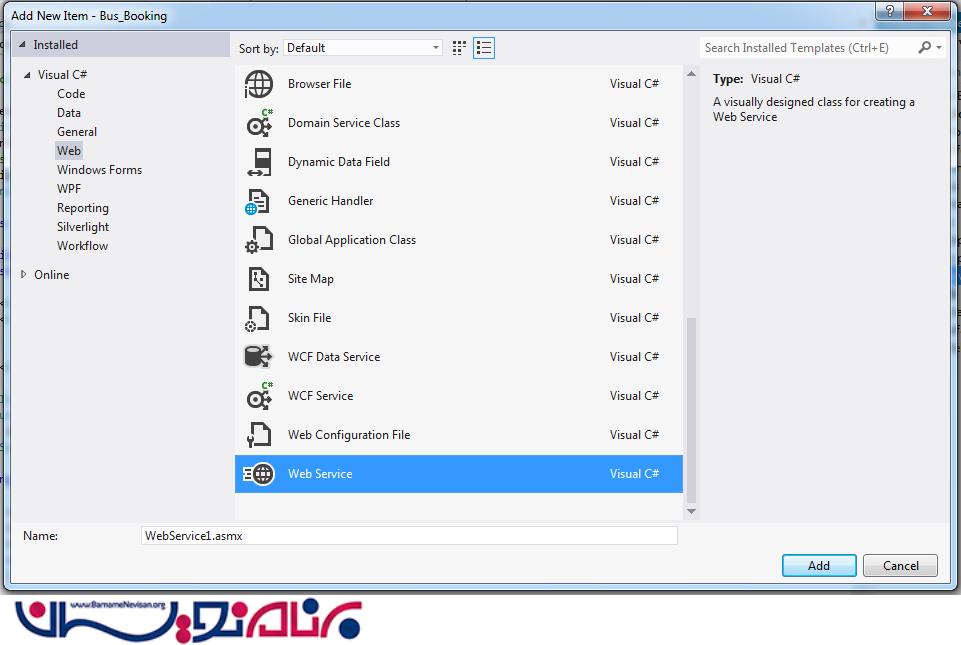This screenshot has width=961, height=645.
Task: Switch to medium icons view
Action: [x=460, y=48]
